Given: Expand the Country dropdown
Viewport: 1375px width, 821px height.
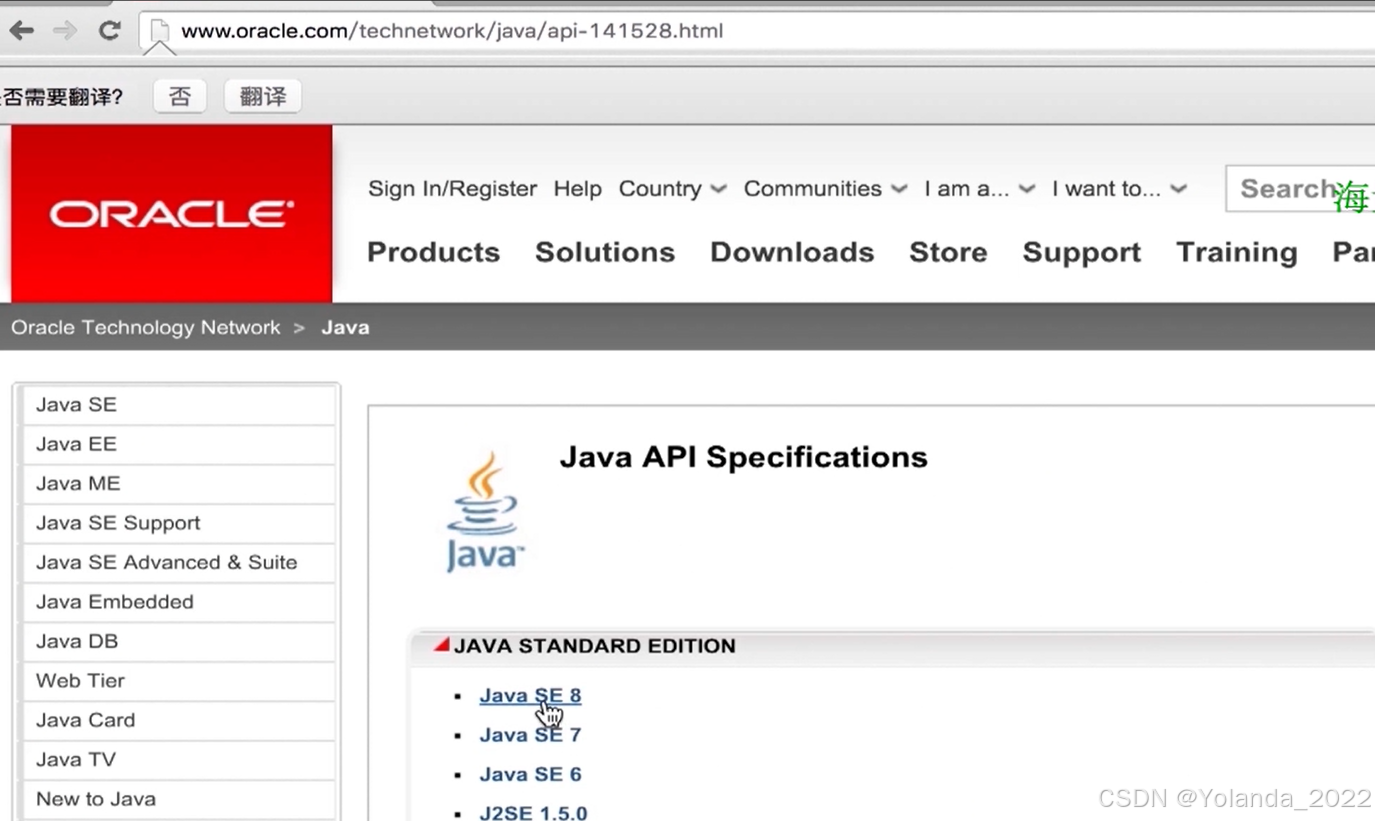Looking at the screenshot, I should click(x=672, y=189).
